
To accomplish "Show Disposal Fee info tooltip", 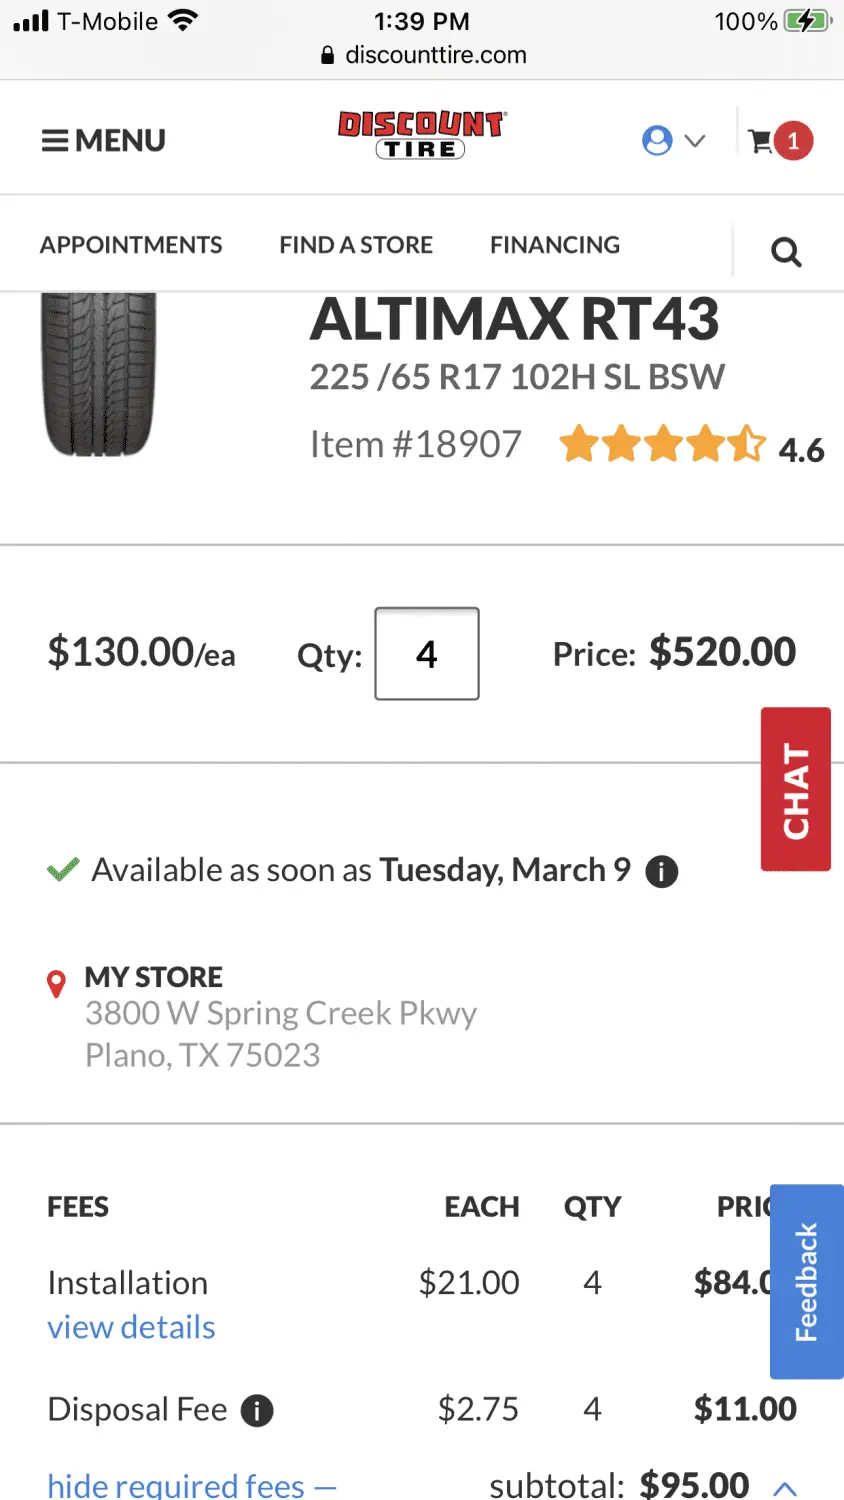I will click(x=257, y=1411).
